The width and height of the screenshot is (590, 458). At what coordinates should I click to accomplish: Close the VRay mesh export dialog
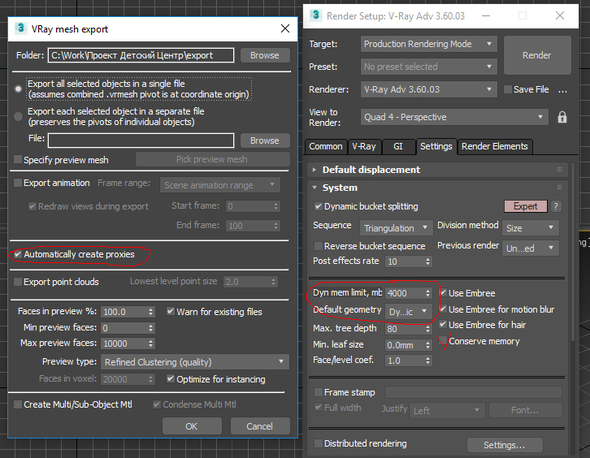(x=285, y=29)
